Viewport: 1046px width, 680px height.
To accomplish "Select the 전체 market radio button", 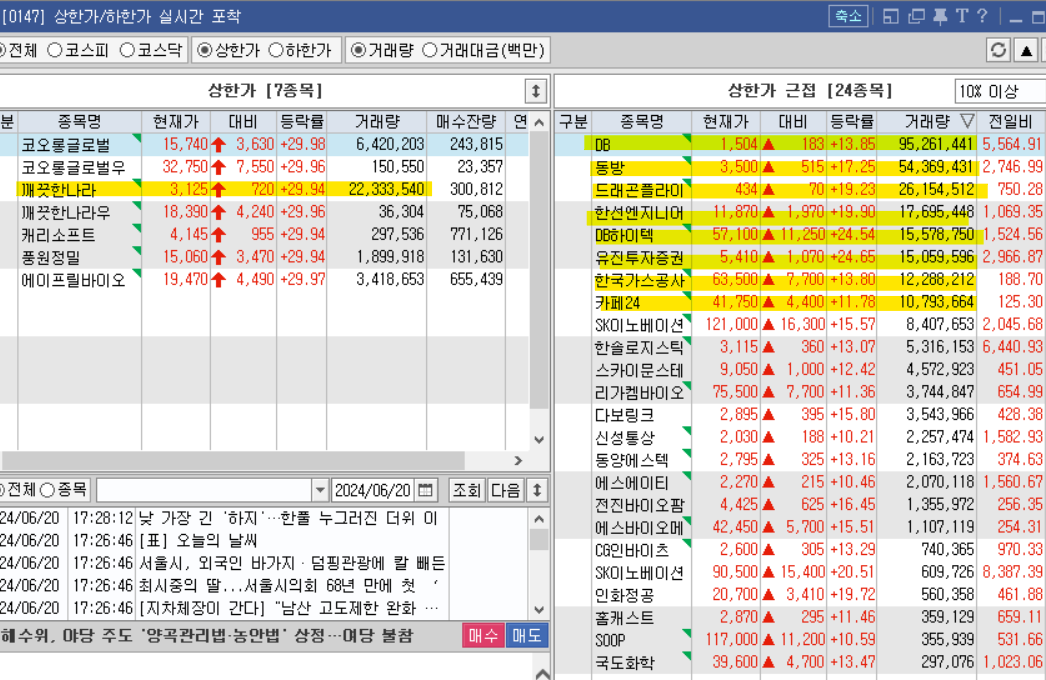I will point(18,50).
